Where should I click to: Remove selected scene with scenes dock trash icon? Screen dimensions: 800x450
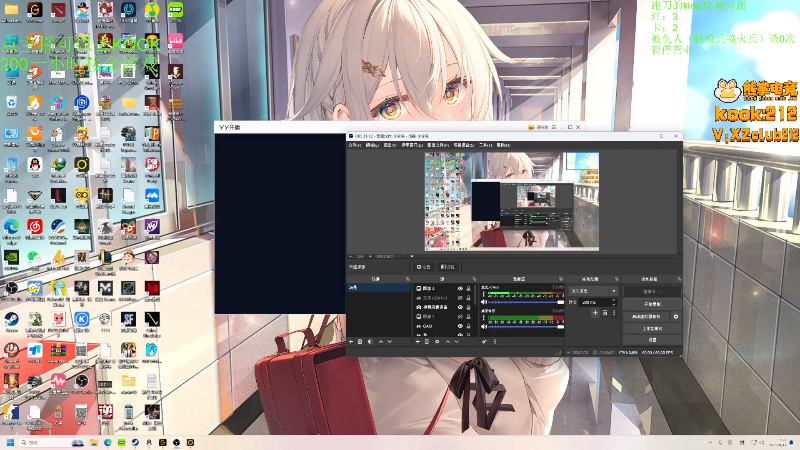pos(360,342)
